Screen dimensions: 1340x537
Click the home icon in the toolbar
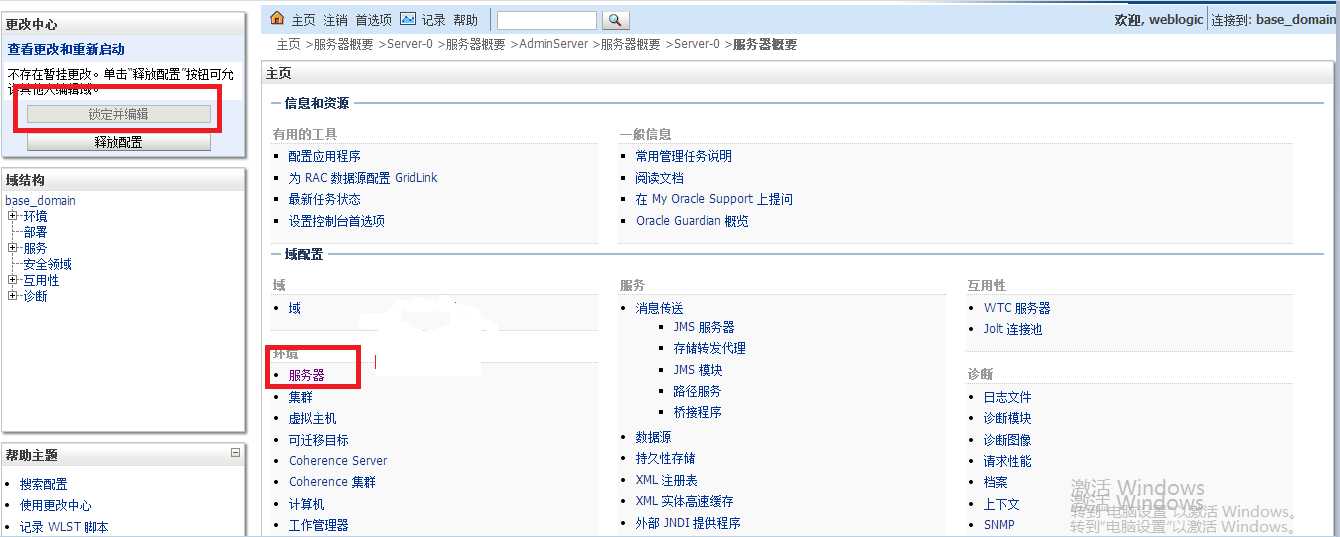click(278, 19)
